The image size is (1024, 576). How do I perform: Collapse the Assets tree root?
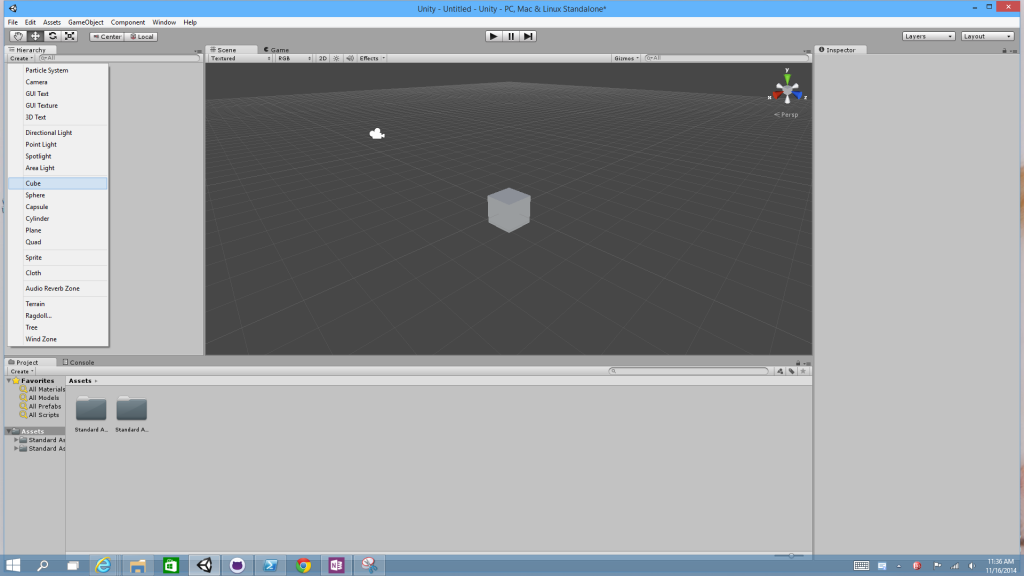(9, 431)
